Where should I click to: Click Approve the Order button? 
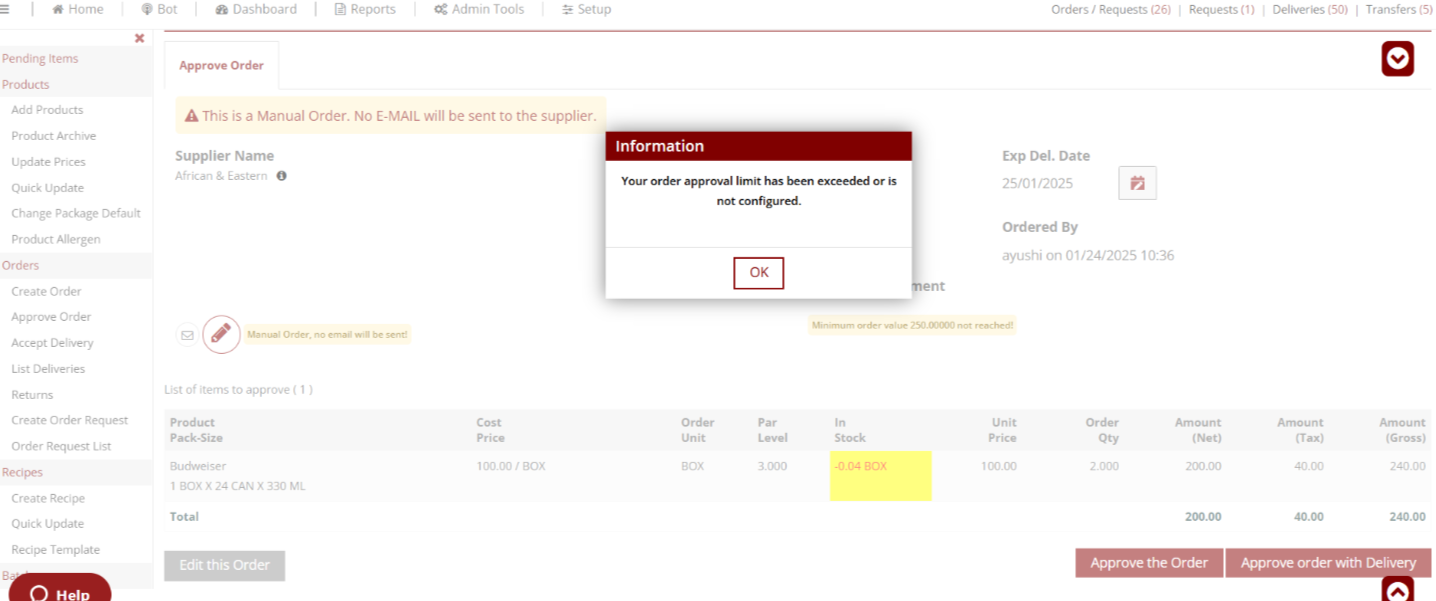(x=1149, y=563)
